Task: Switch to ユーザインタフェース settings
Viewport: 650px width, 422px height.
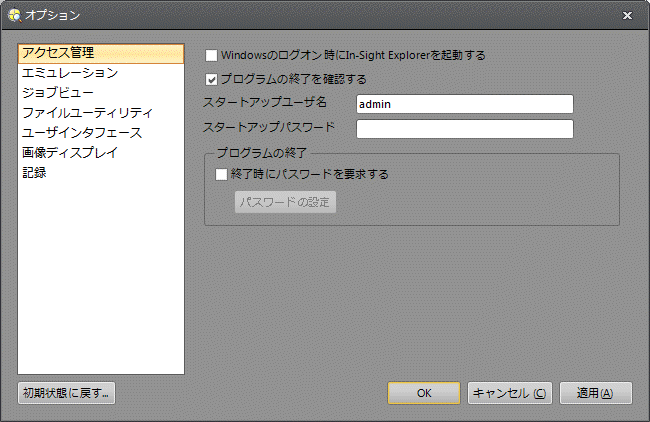Action: pyautogui.click(x=82, y=133)
